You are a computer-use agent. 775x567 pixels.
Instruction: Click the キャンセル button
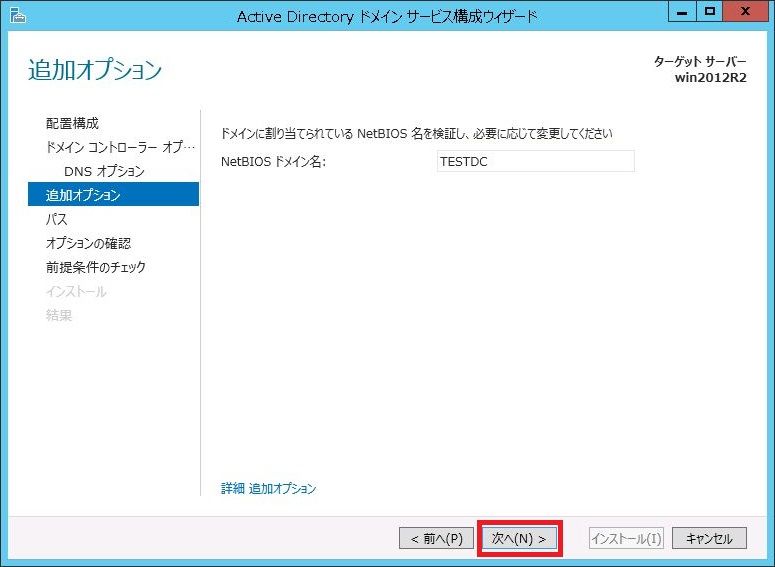(x=709, y=538)
